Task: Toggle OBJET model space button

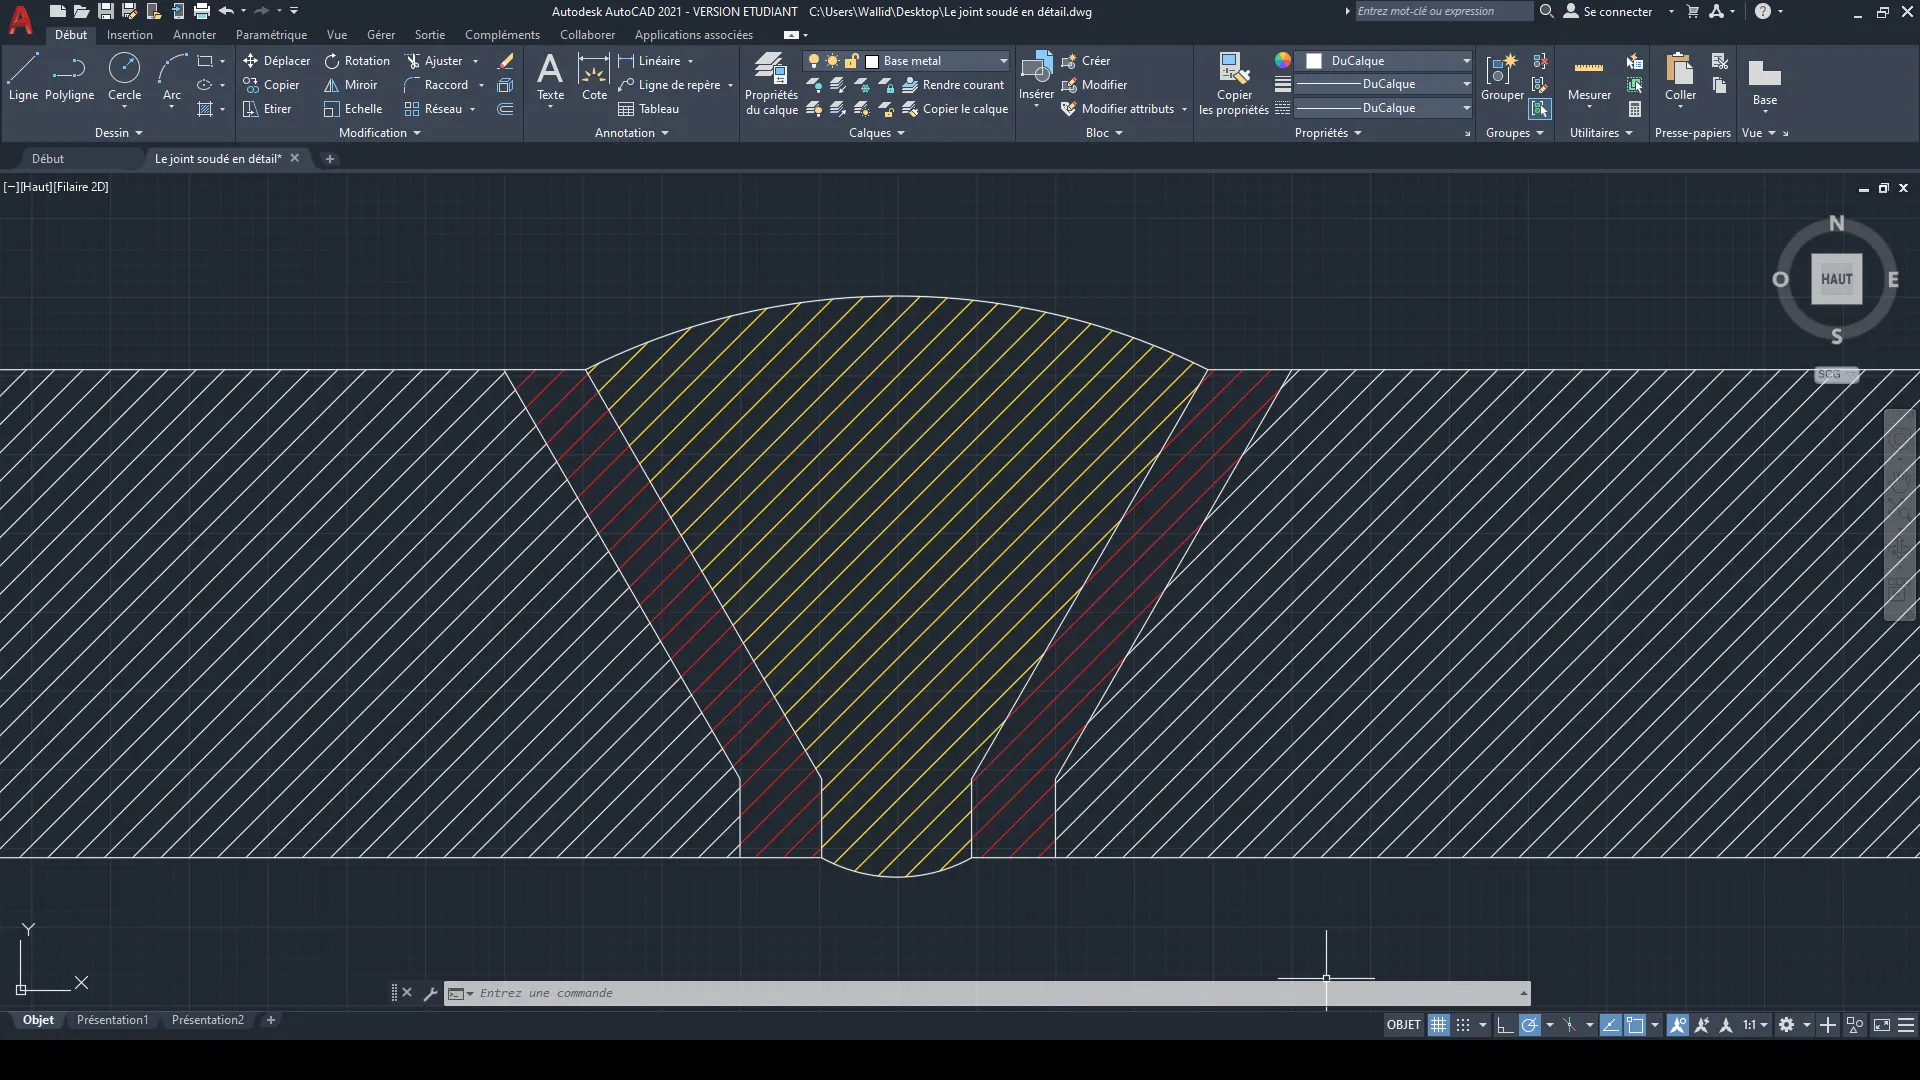Action: click(1403, 1025)
